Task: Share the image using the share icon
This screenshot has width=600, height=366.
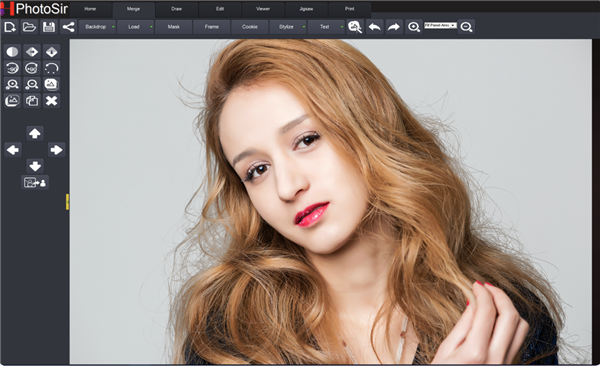Action: tap(68, 27)
